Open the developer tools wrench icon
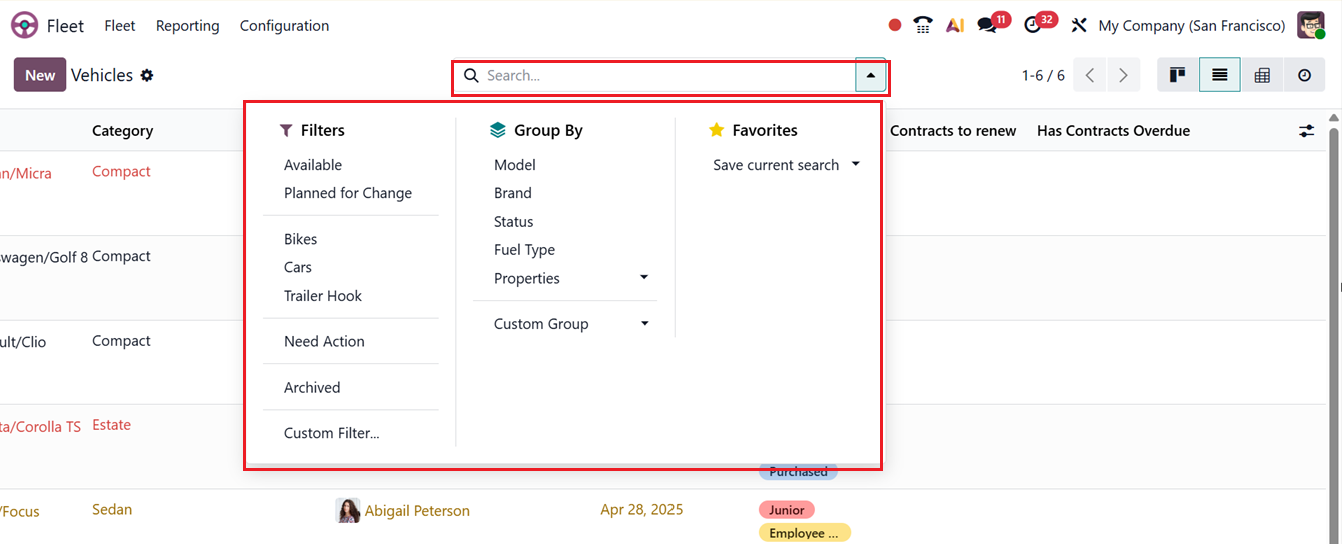 [x=1079, y=25]
